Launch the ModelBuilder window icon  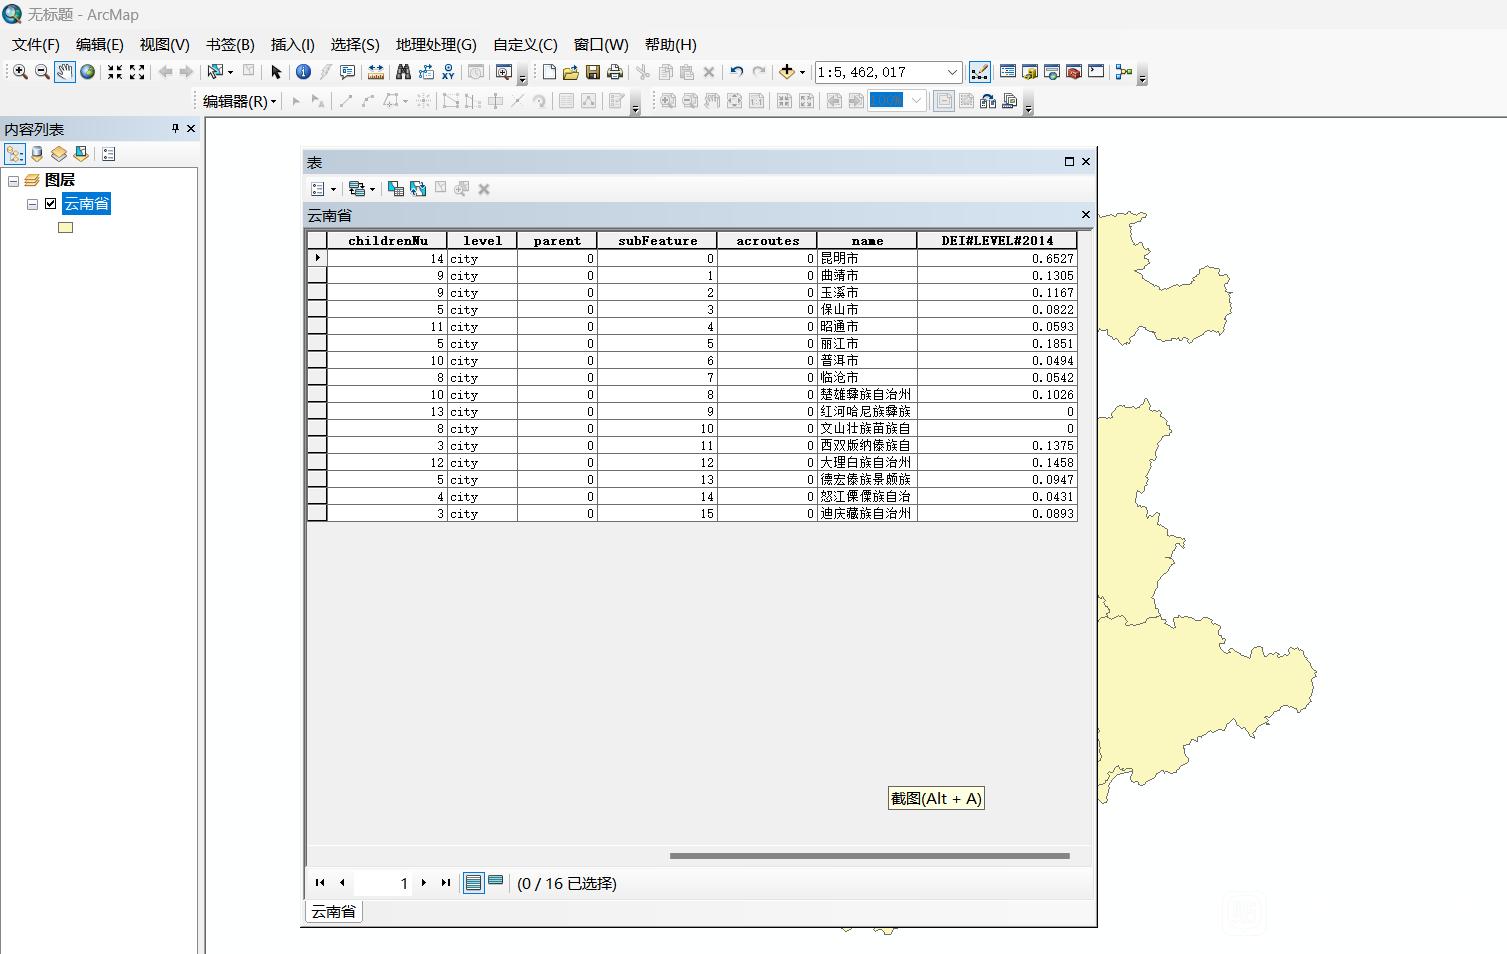1124,72
